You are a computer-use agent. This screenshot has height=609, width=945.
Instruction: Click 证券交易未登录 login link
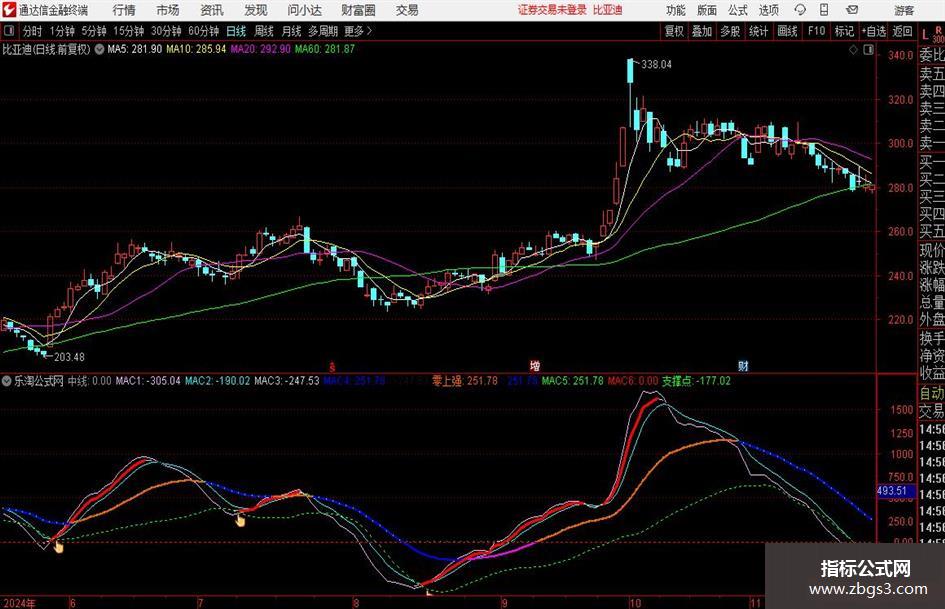tap(552, 10)
